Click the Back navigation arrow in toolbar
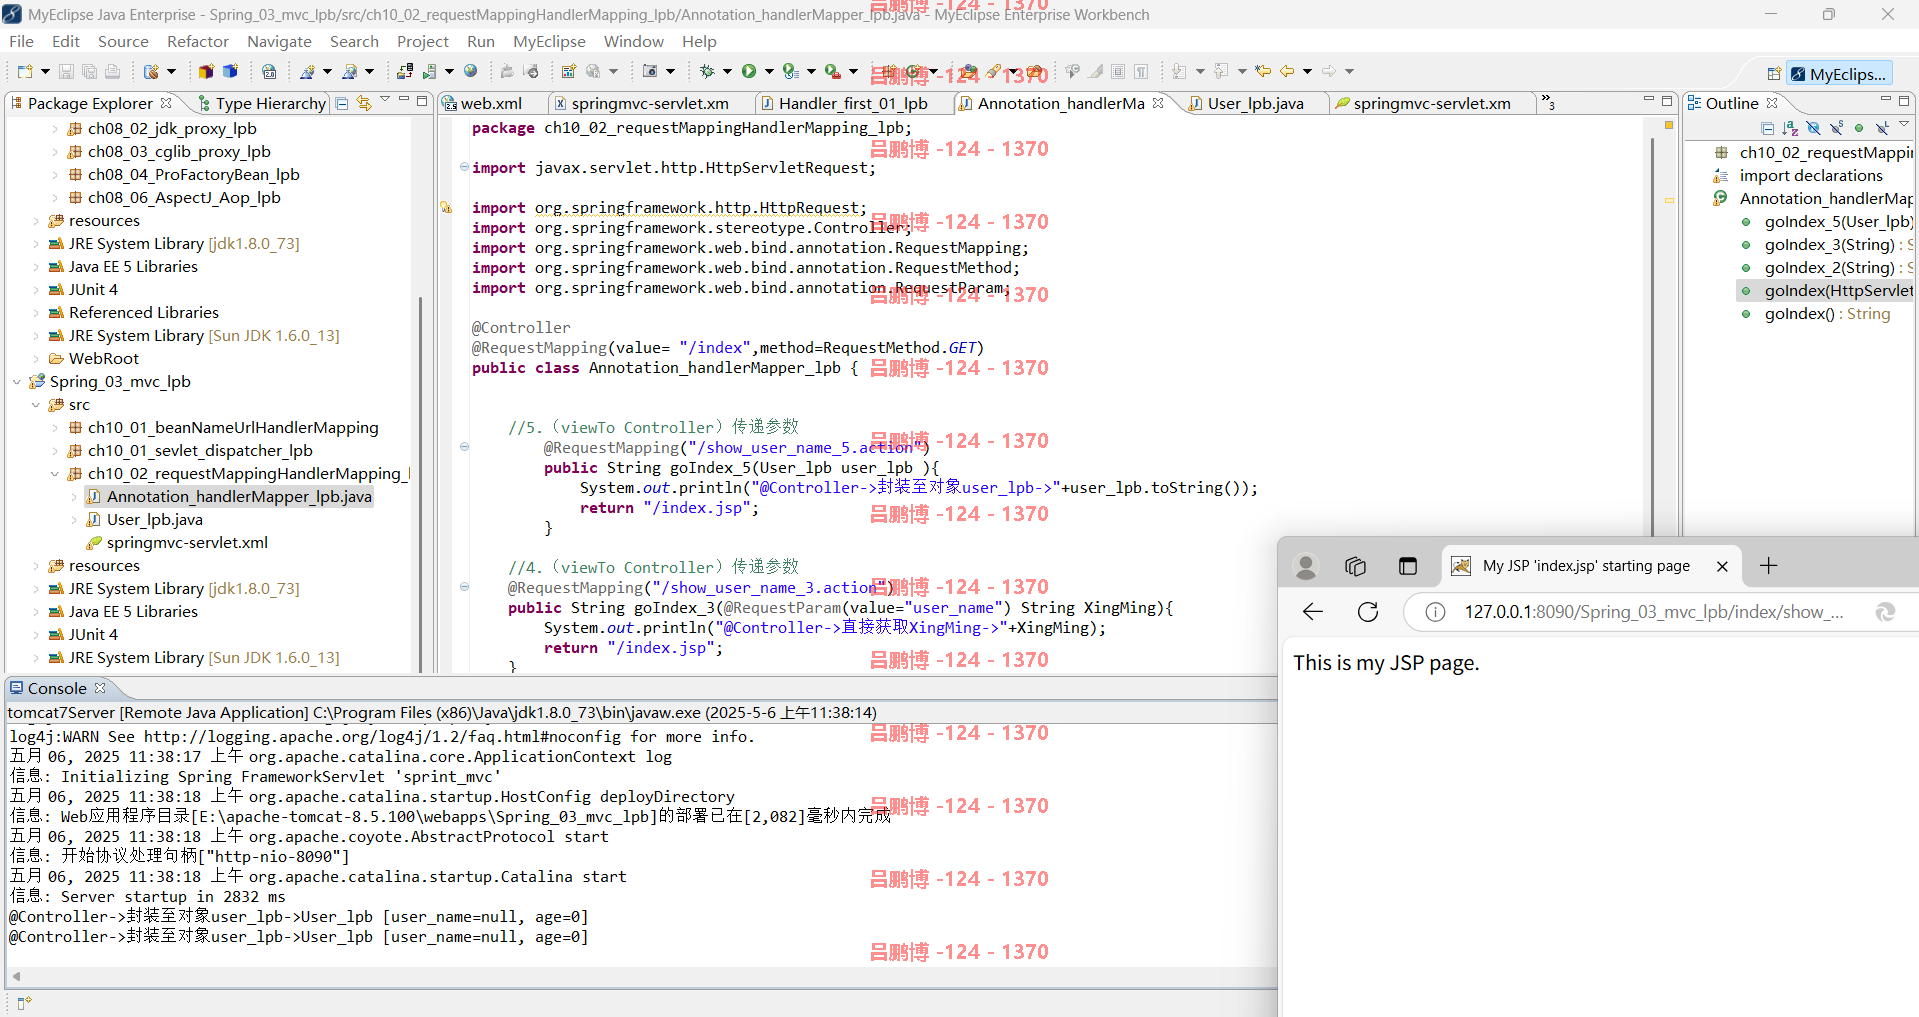The image size is (1919, 1017). click(x=1288, y=71)
